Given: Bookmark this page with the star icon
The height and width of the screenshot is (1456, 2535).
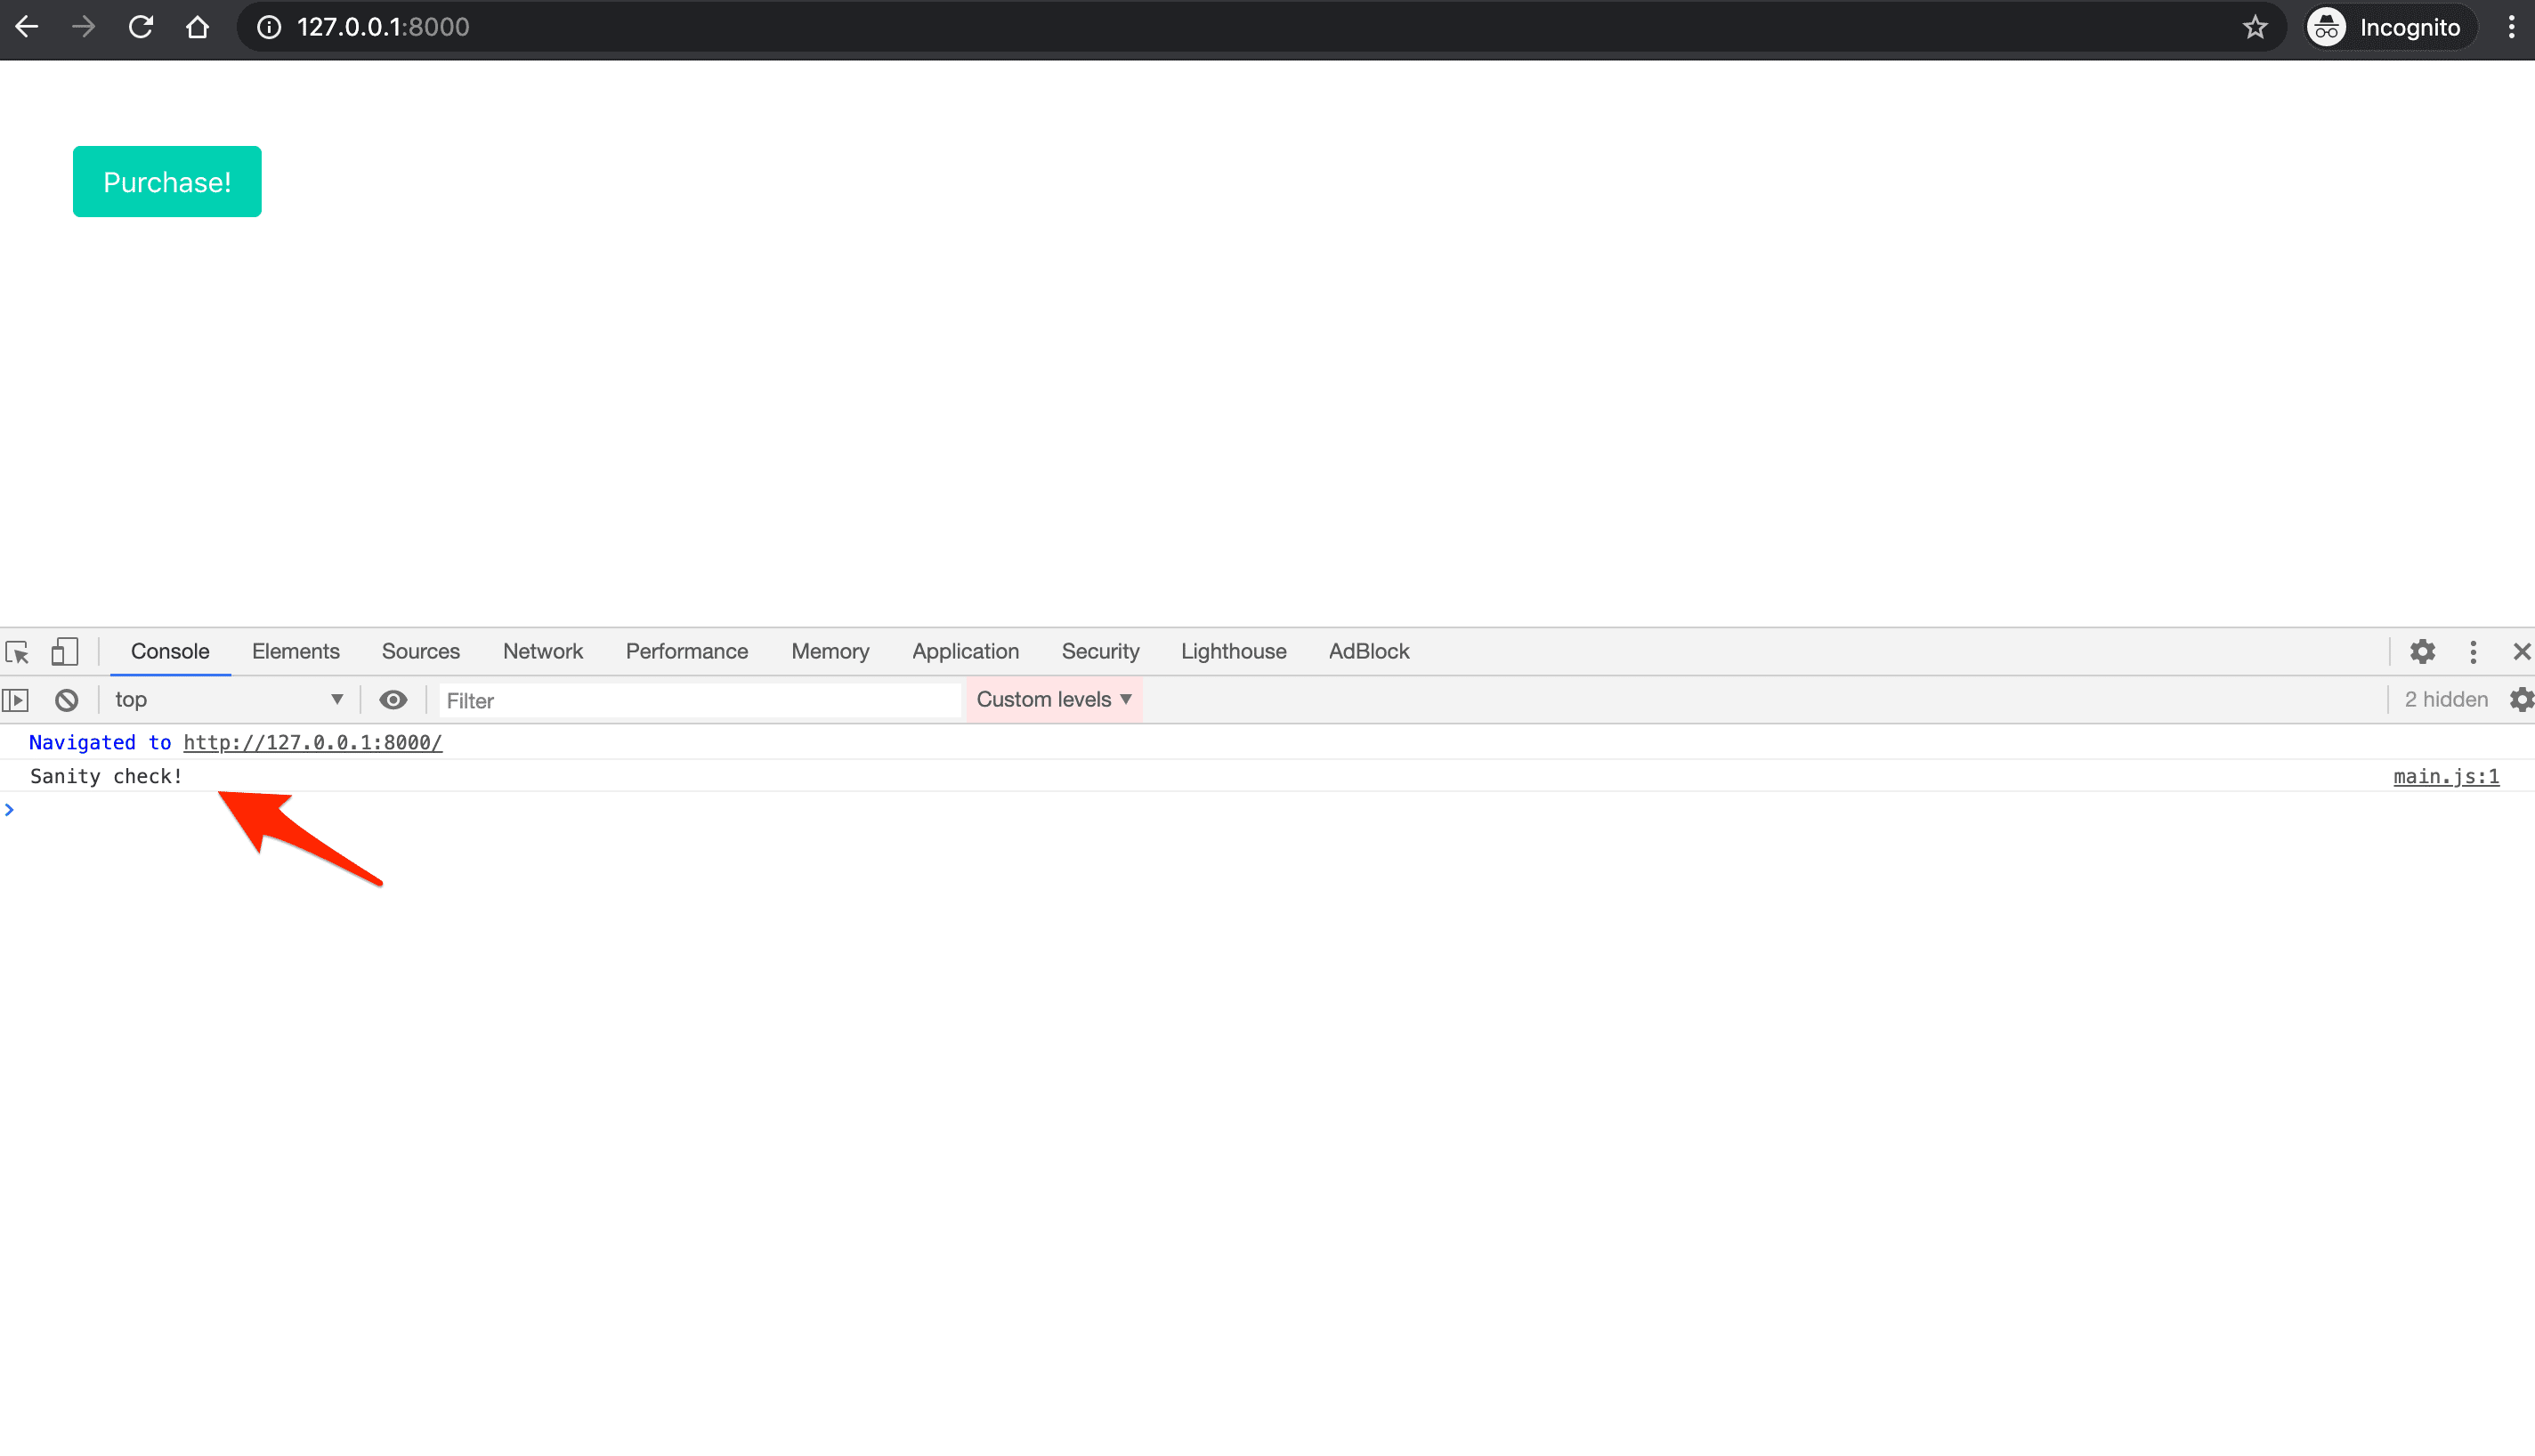Looking at the screenshot, I should (2254, 27).
